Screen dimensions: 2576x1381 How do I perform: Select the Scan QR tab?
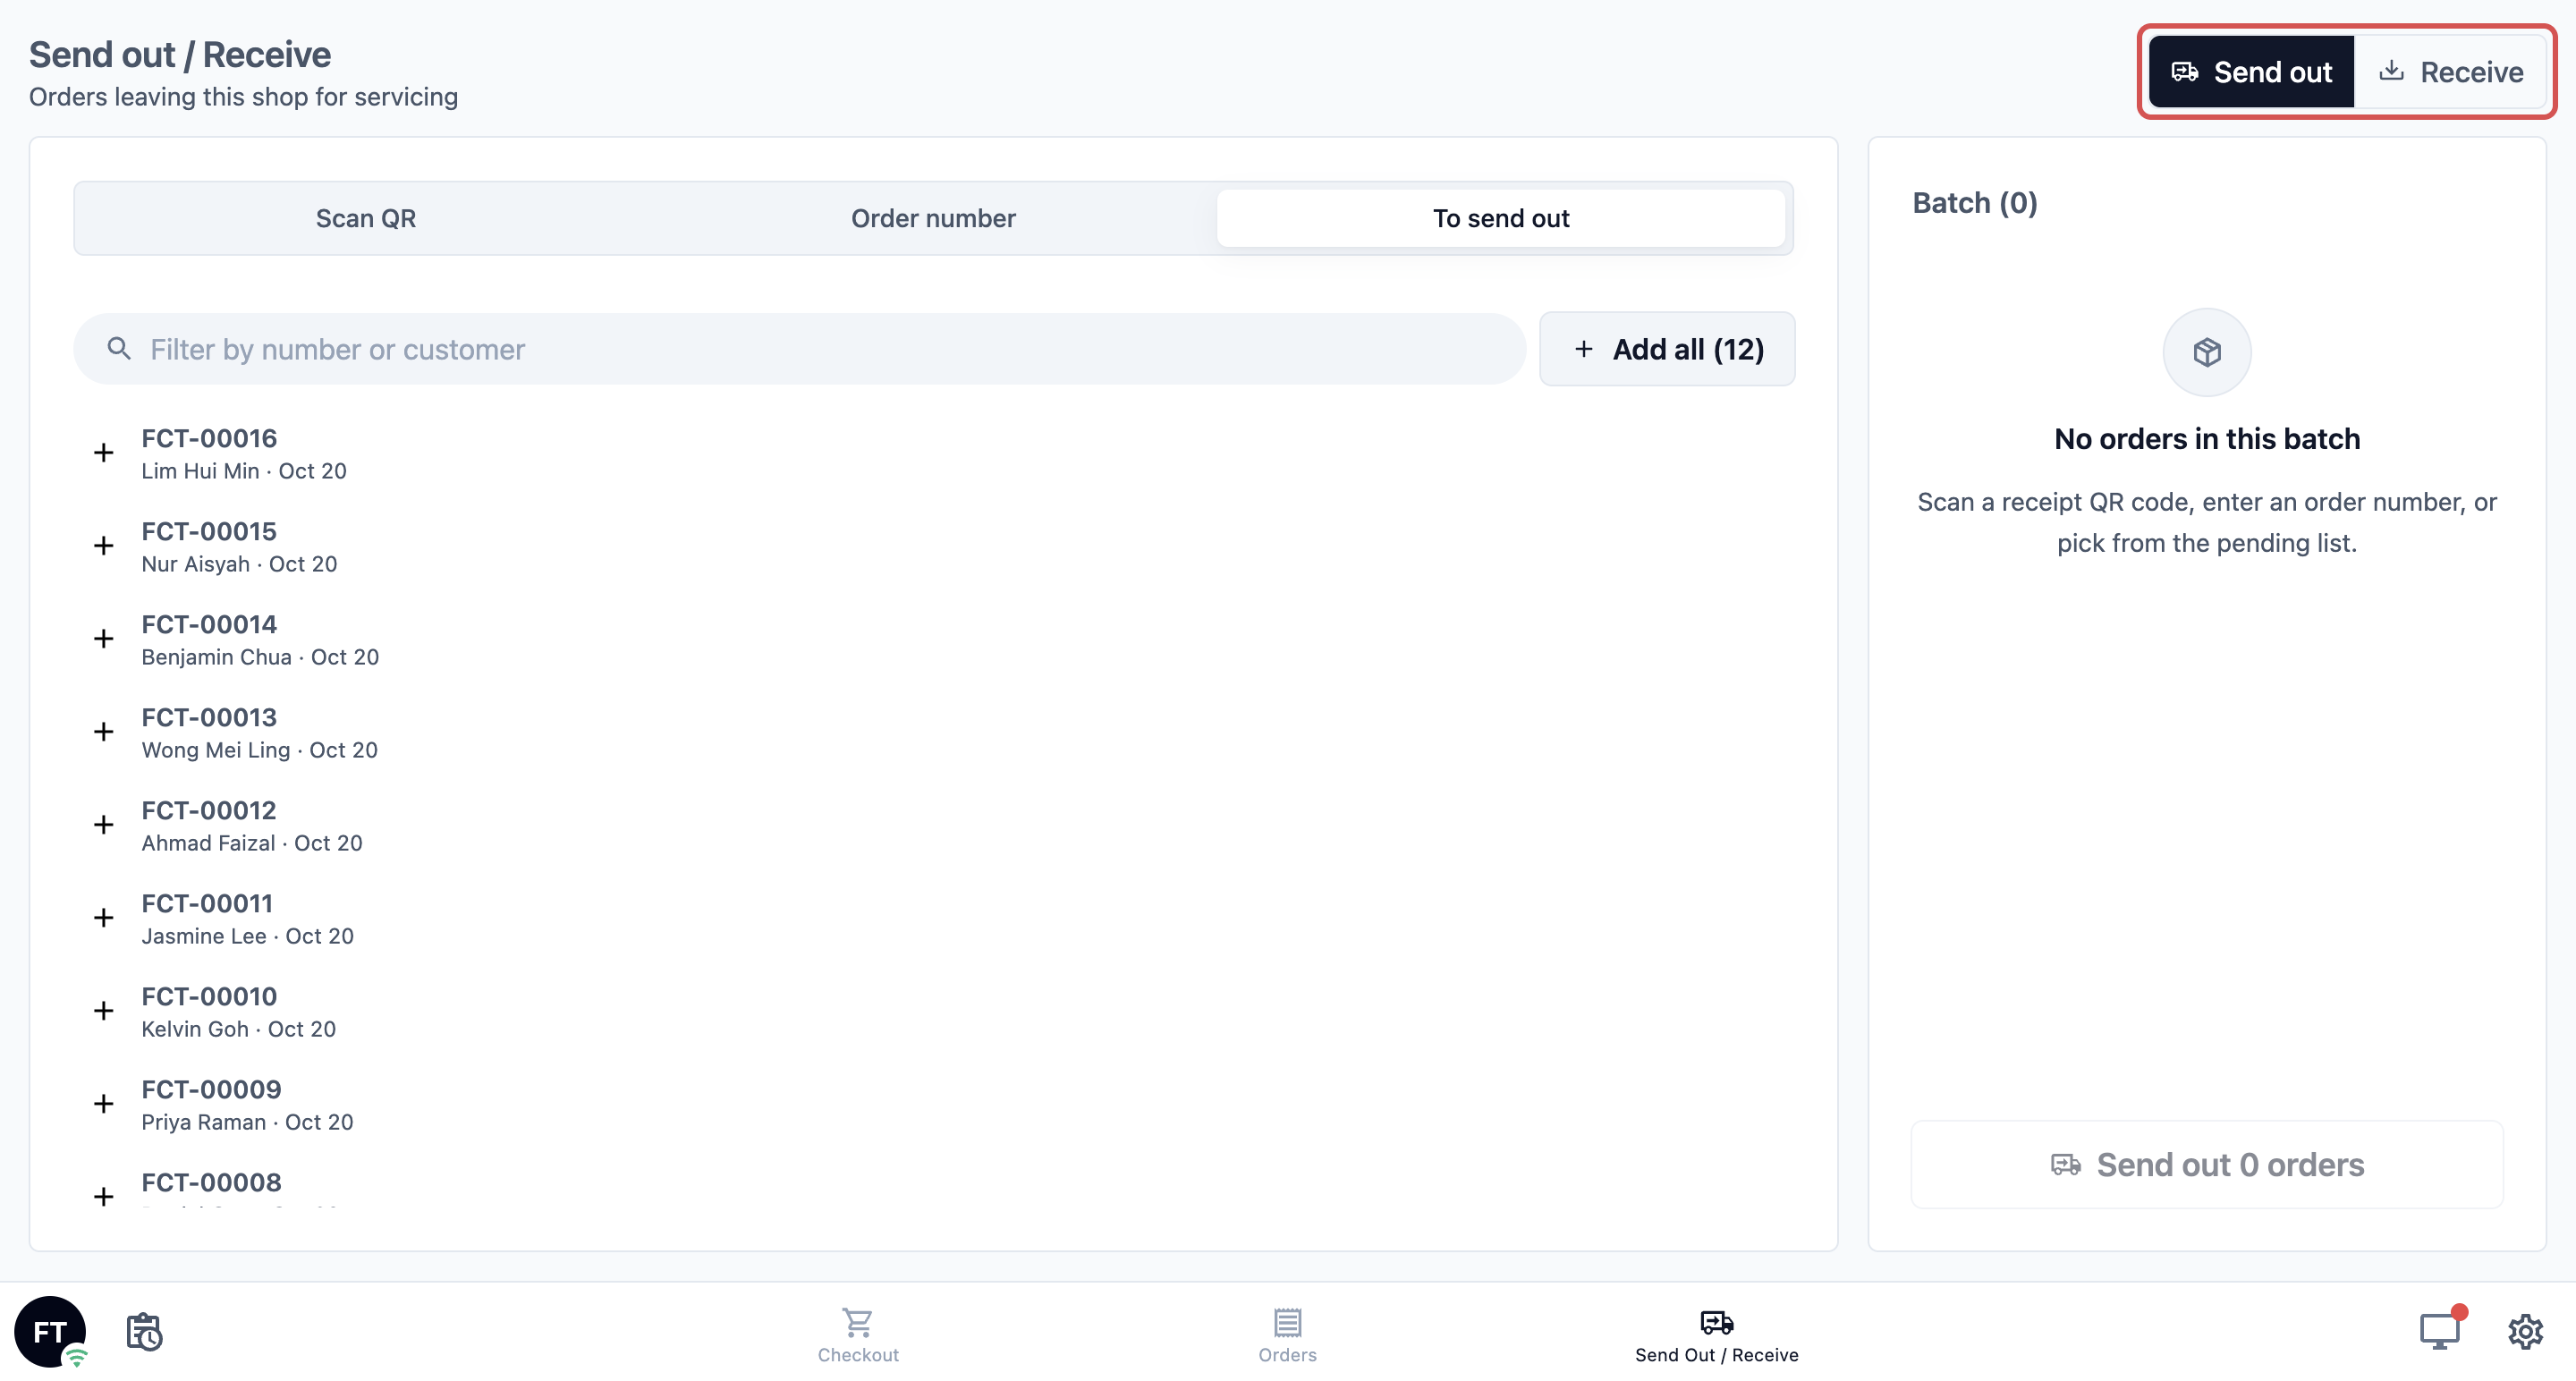(366, 218)
